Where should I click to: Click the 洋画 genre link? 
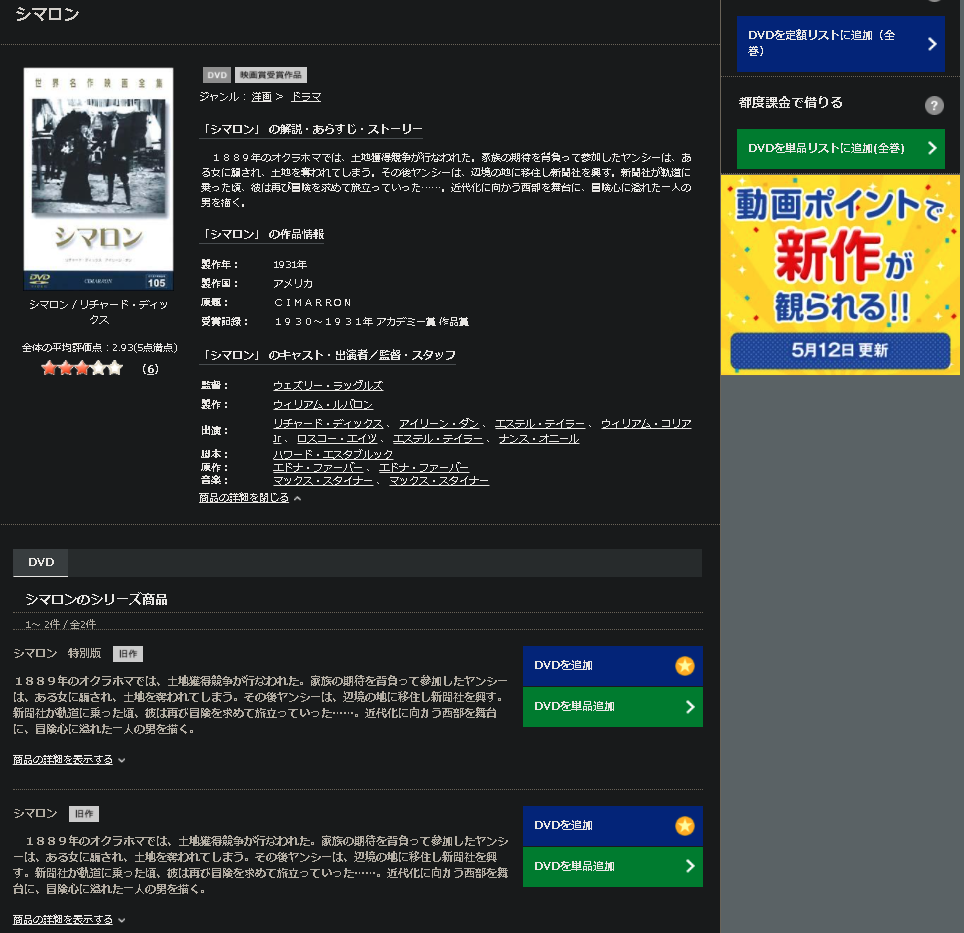pyautogui.click(x=261, y=97)
